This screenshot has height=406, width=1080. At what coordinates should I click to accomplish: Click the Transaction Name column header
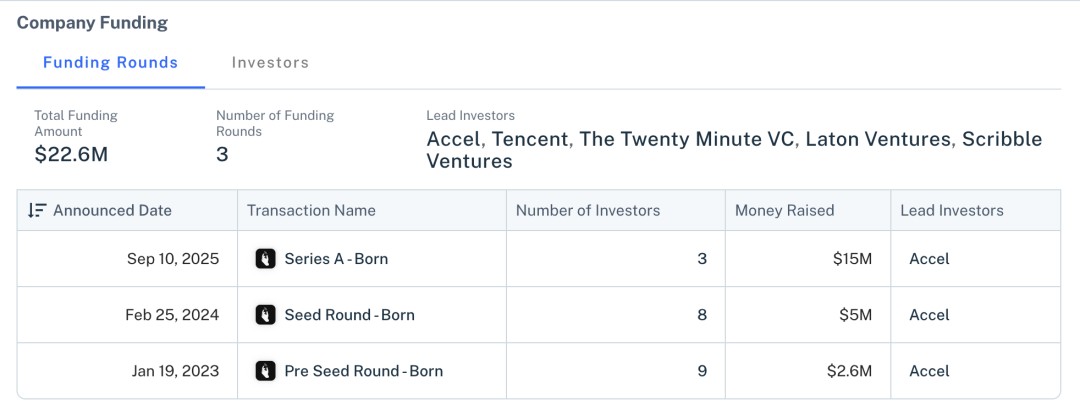(311, 210)
